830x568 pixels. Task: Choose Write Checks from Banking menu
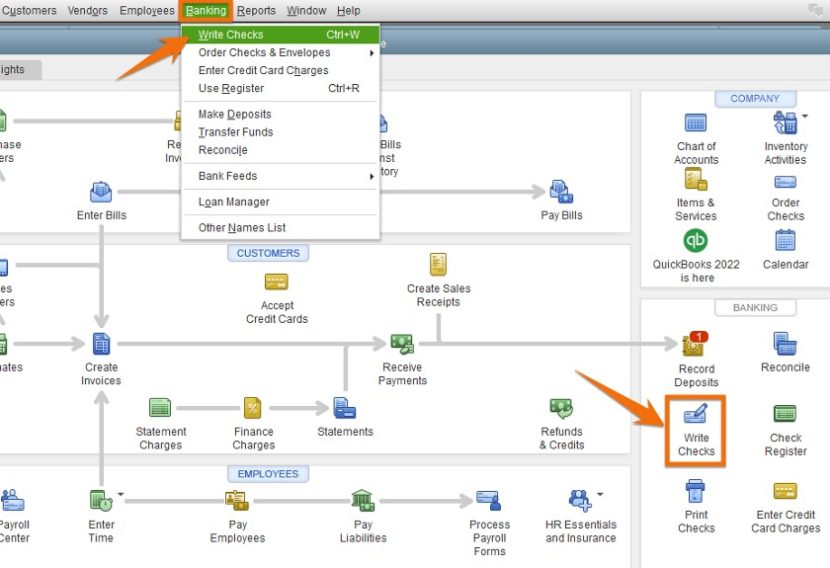[x=281, y=35]
